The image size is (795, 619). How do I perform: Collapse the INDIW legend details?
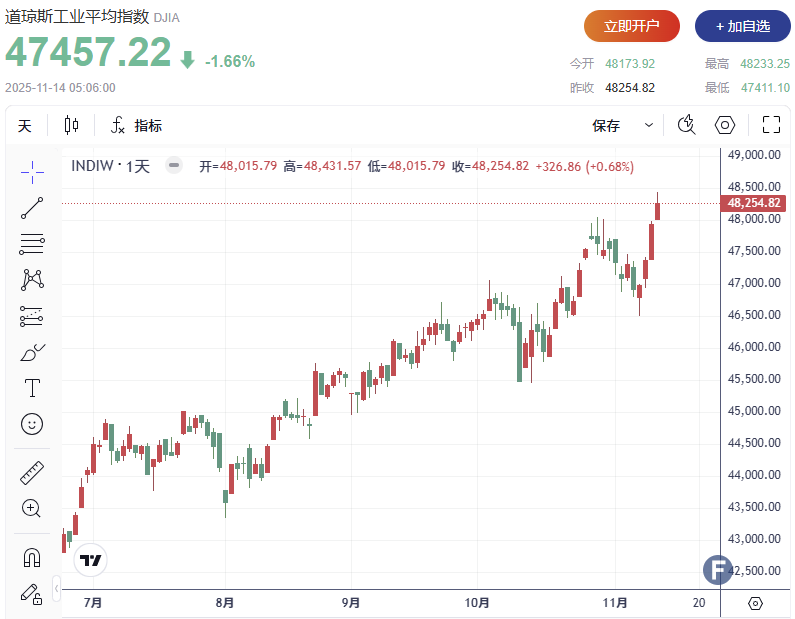click(174, 166)
